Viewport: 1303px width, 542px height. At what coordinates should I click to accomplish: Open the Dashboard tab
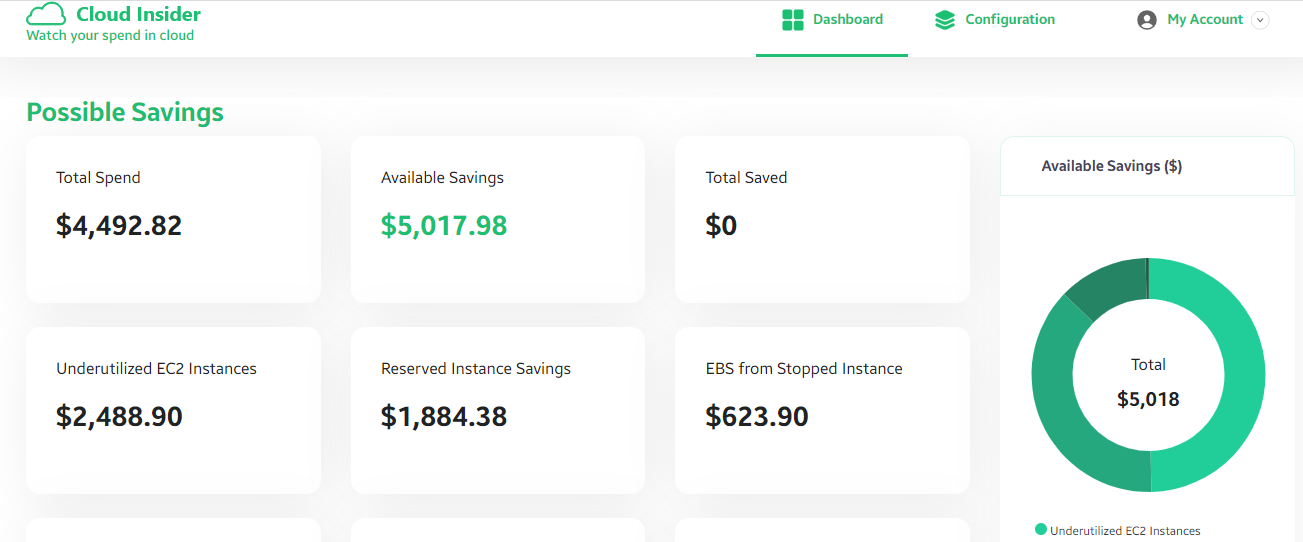click(x=832, y=28)
